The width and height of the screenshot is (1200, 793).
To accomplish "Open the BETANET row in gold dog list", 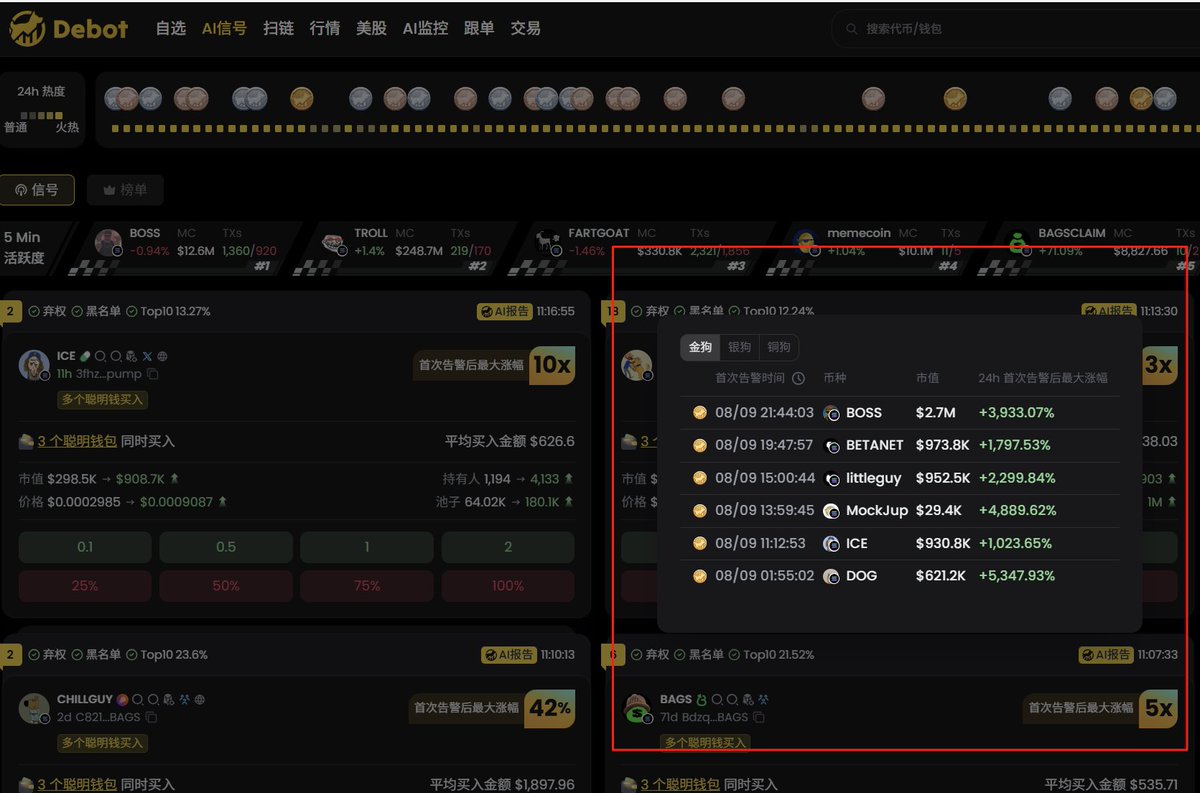I will click(x=899, y=445).
